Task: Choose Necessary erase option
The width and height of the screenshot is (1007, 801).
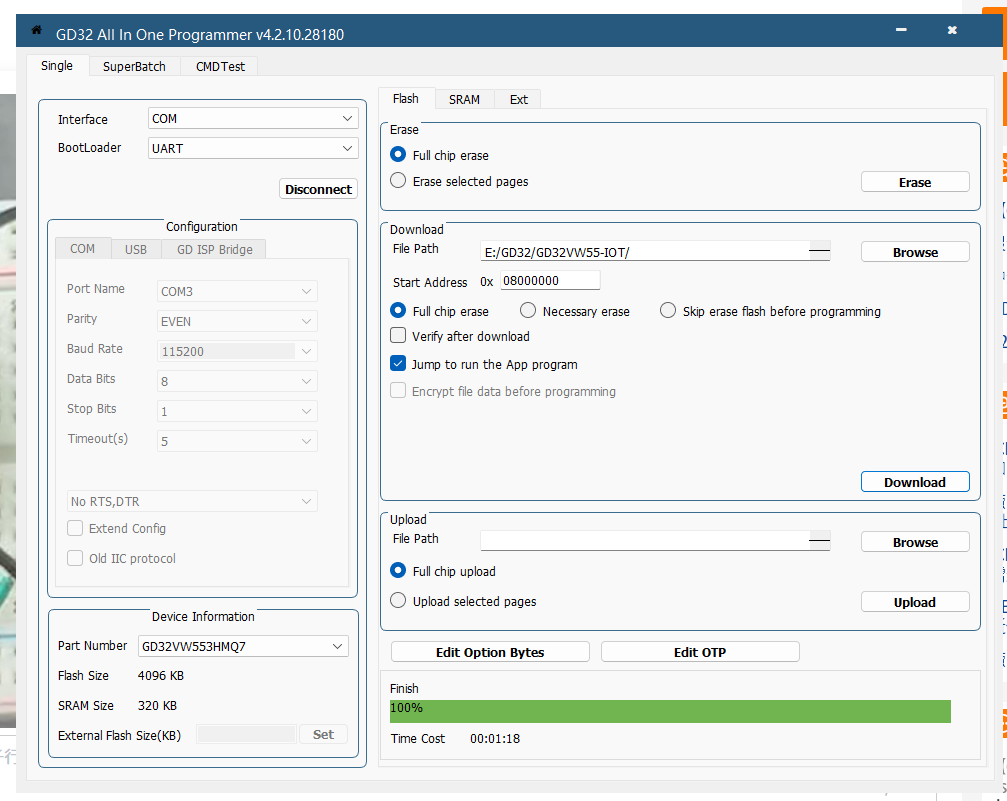Action: 528,311
